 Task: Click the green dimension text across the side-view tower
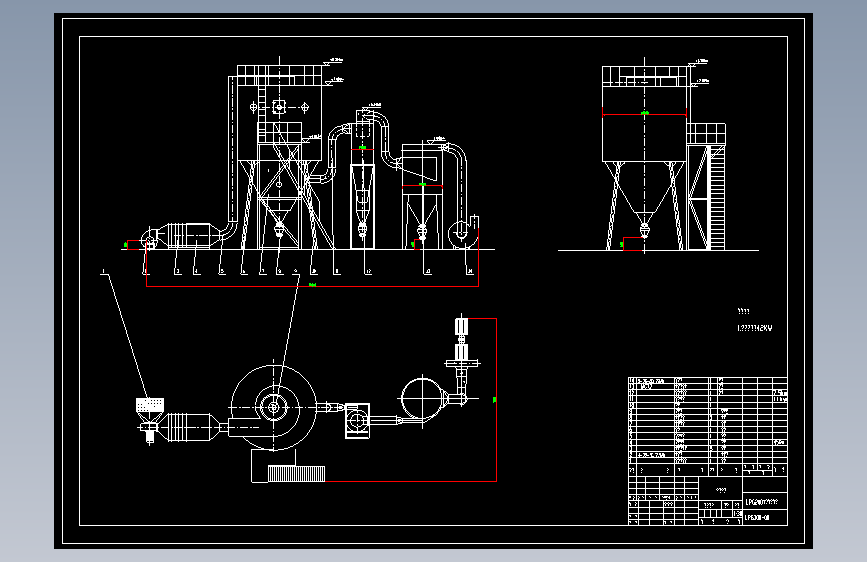(645, 113)
